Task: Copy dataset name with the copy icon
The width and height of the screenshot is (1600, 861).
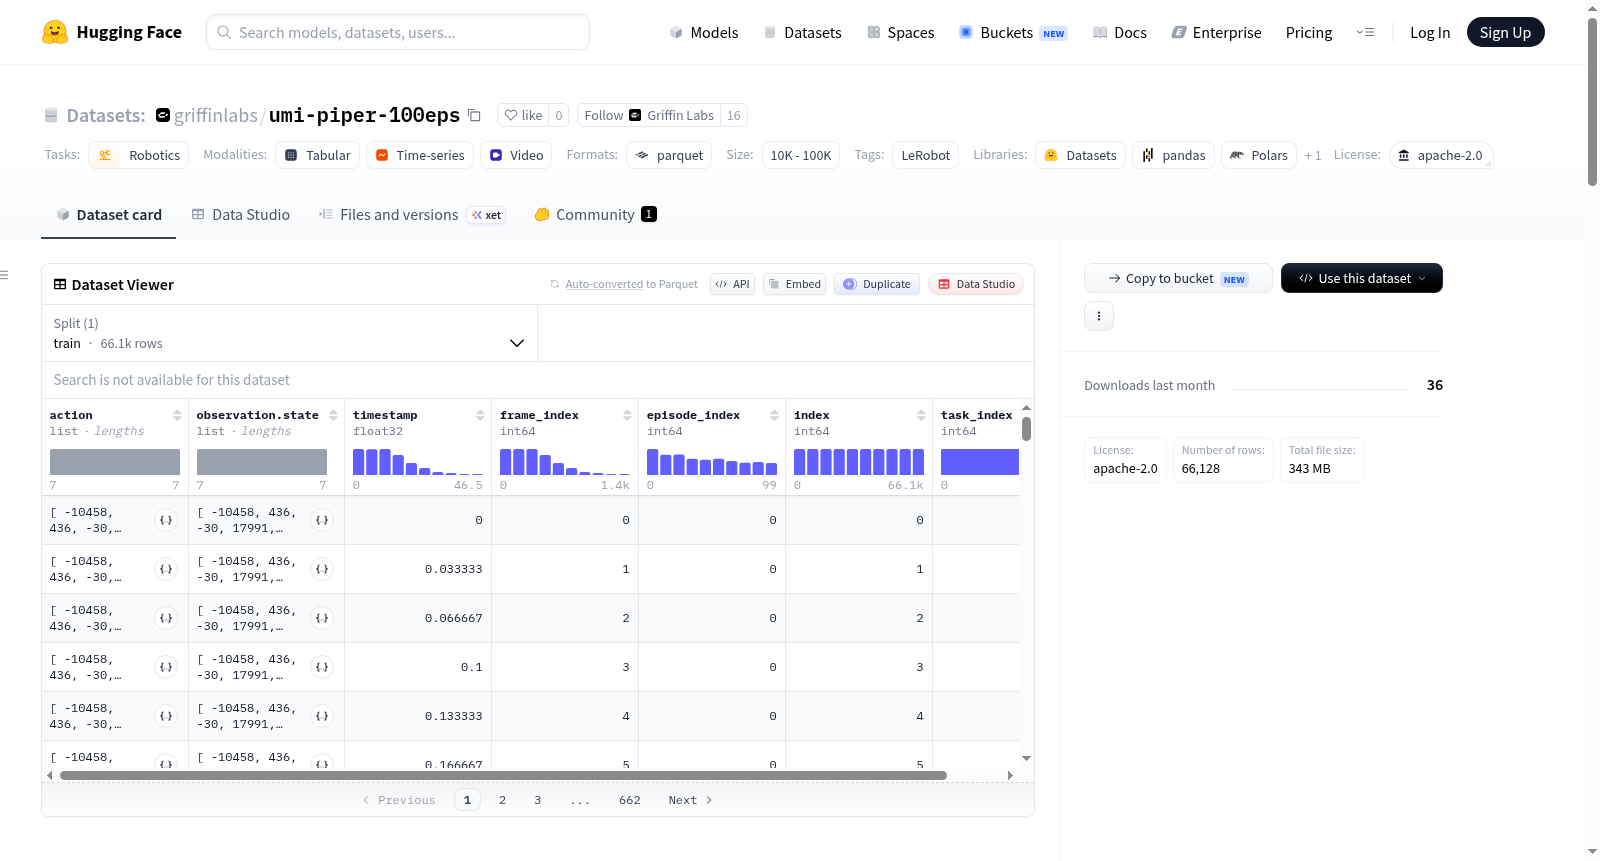Action: pyautogui.click(x=475, y=115)
